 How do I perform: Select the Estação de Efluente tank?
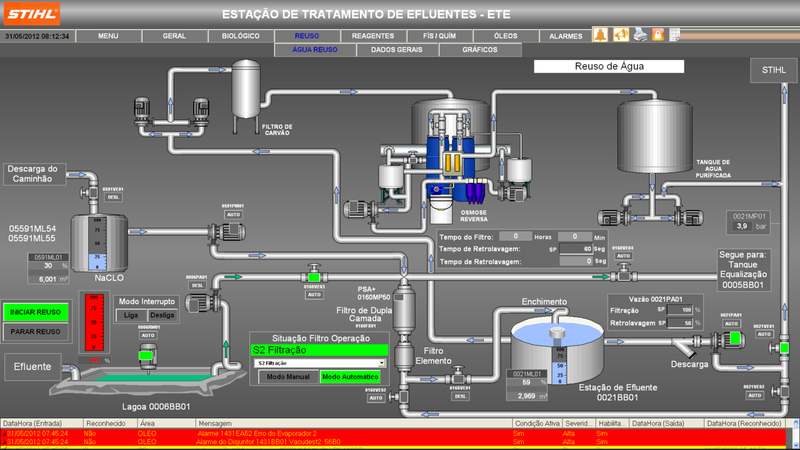coord(557,349)
